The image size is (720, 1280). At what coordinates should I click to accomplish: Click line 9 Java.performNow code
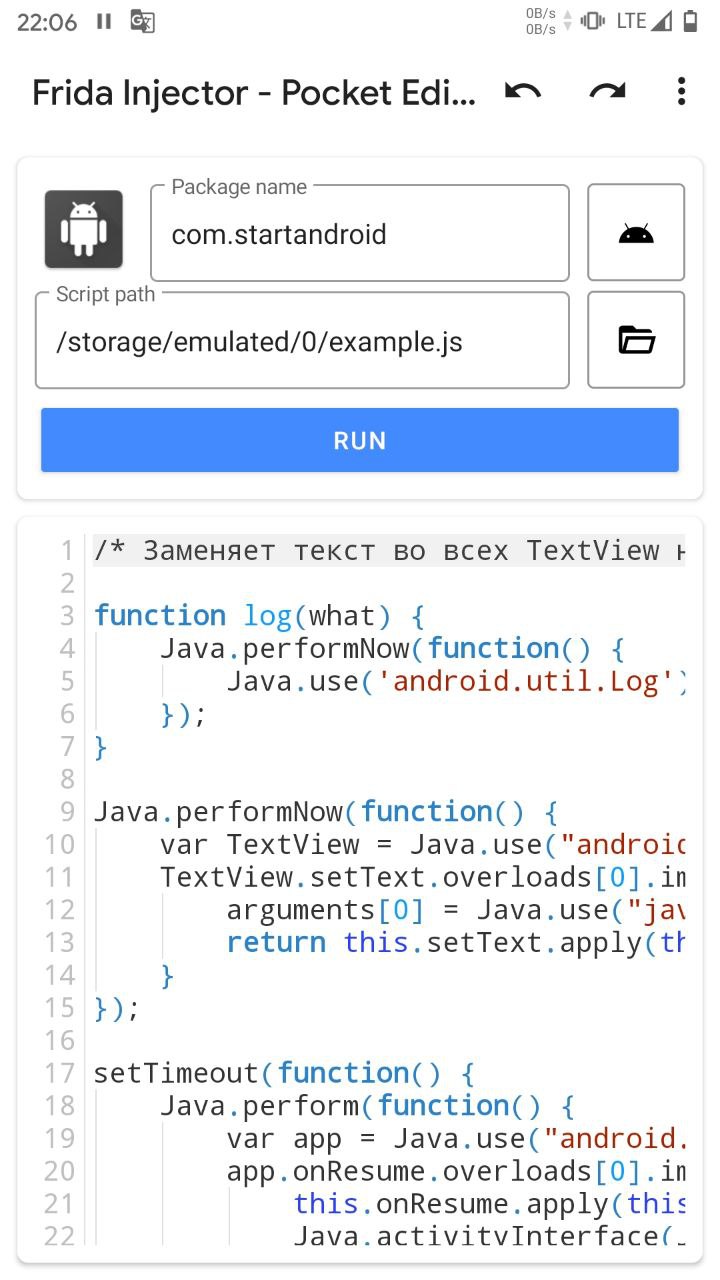pyautogui.click(x=326, y=811)
